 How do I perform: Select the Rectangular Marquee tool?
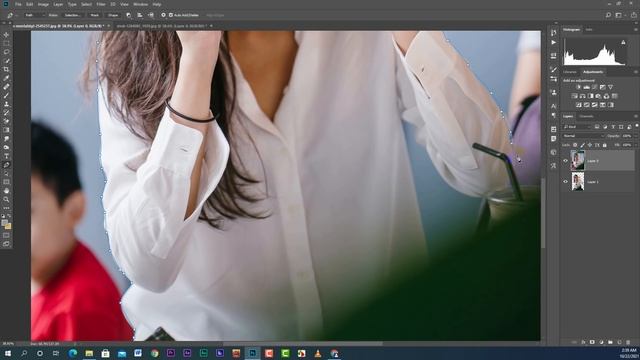(6, 43)
